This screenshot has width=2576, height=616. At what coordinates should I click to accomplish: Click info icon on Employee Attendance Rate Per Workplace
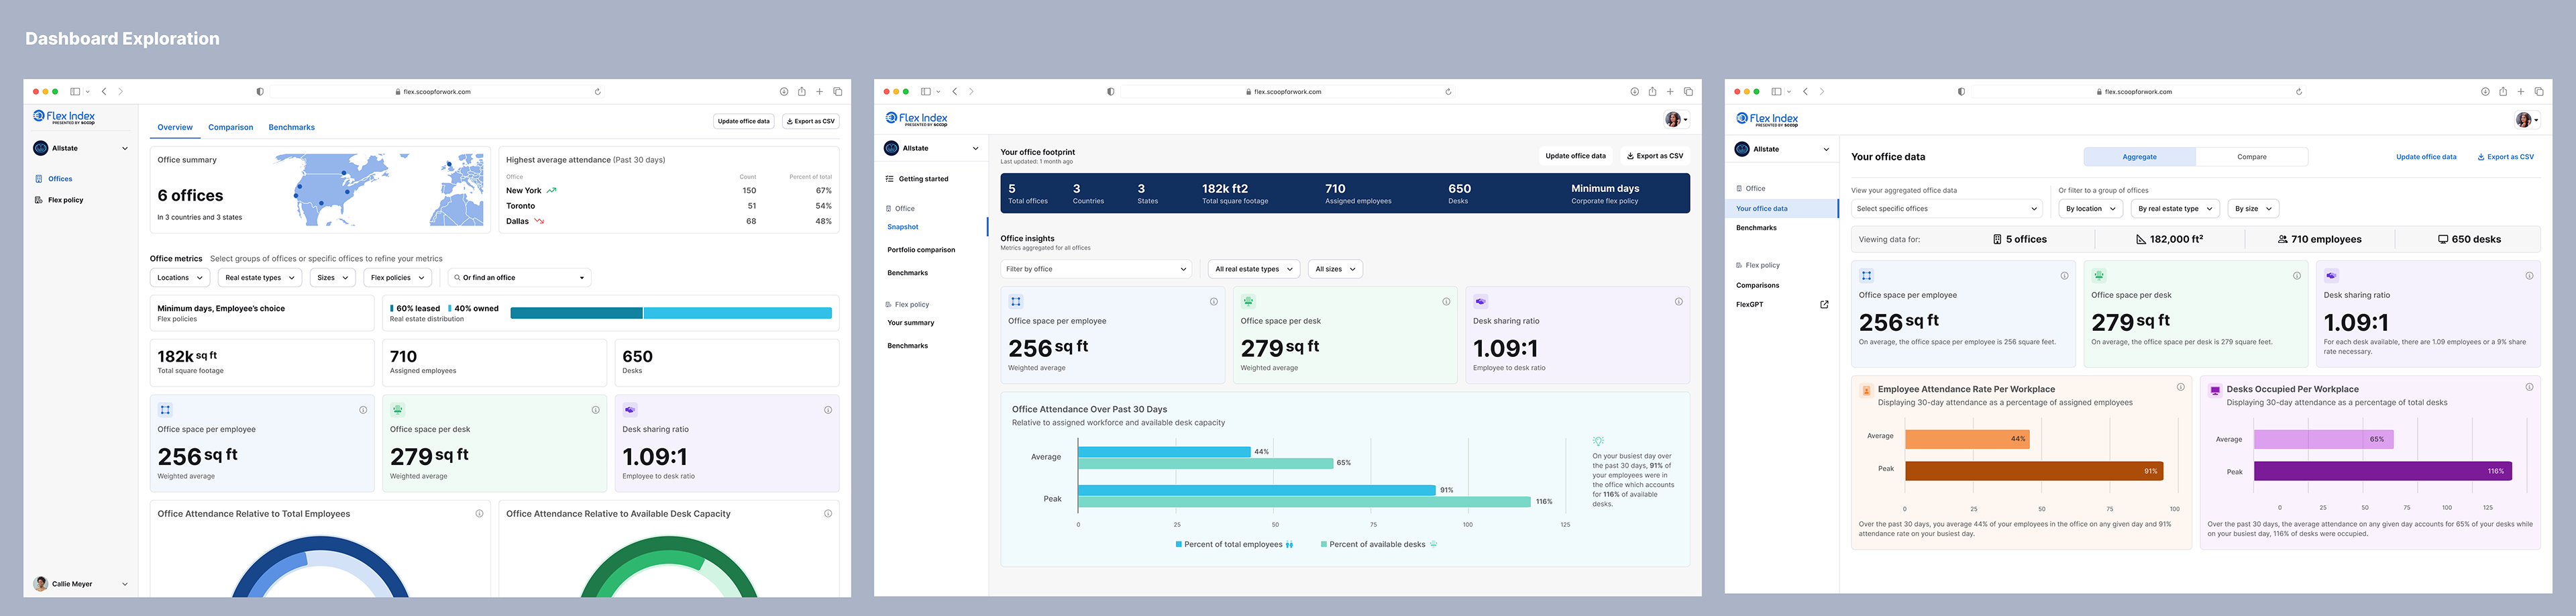pyautogui.click(x=2181, y=387)
